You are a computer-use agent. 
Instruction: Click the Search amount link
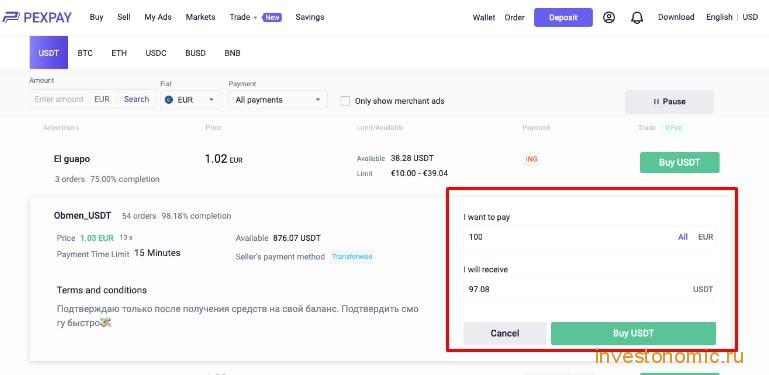pos(136,99)
